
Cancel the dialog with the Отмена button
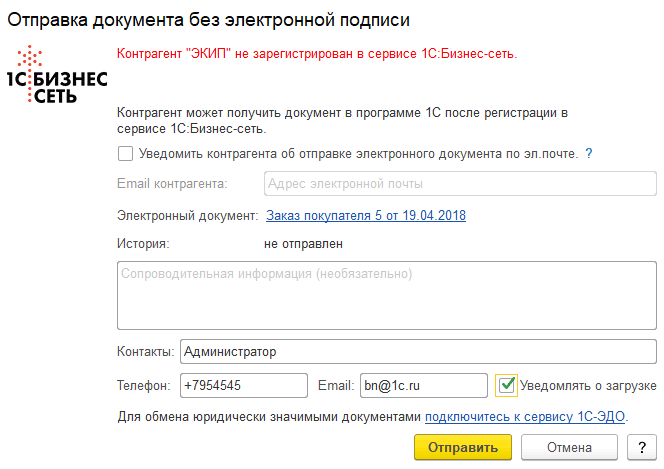[569, 447]
